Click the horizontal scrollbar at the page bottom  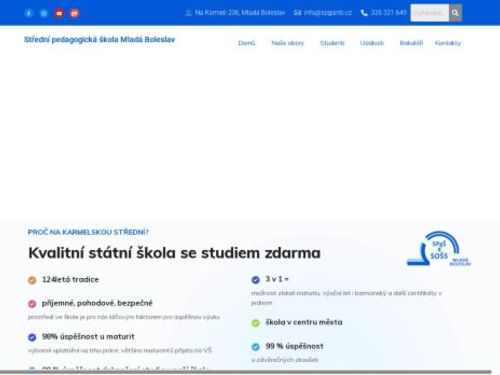point(246,372)
